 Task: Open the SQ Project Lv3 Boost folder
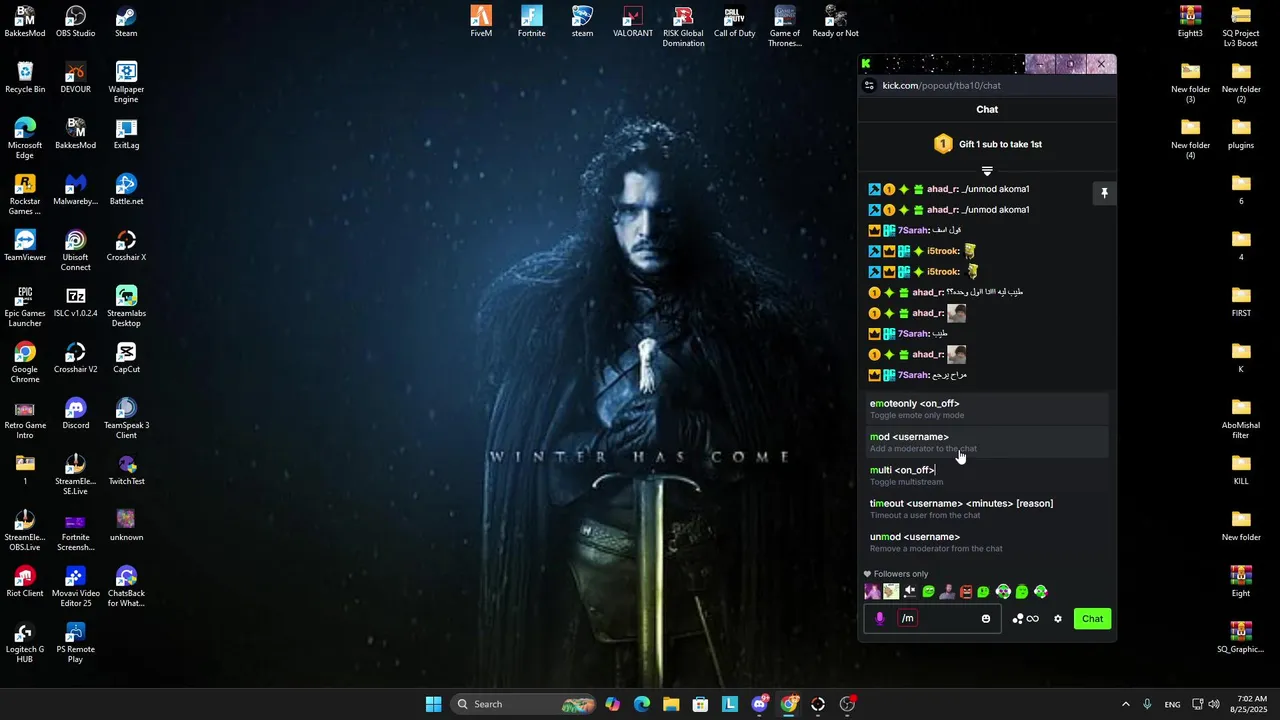pos(1241,27)
